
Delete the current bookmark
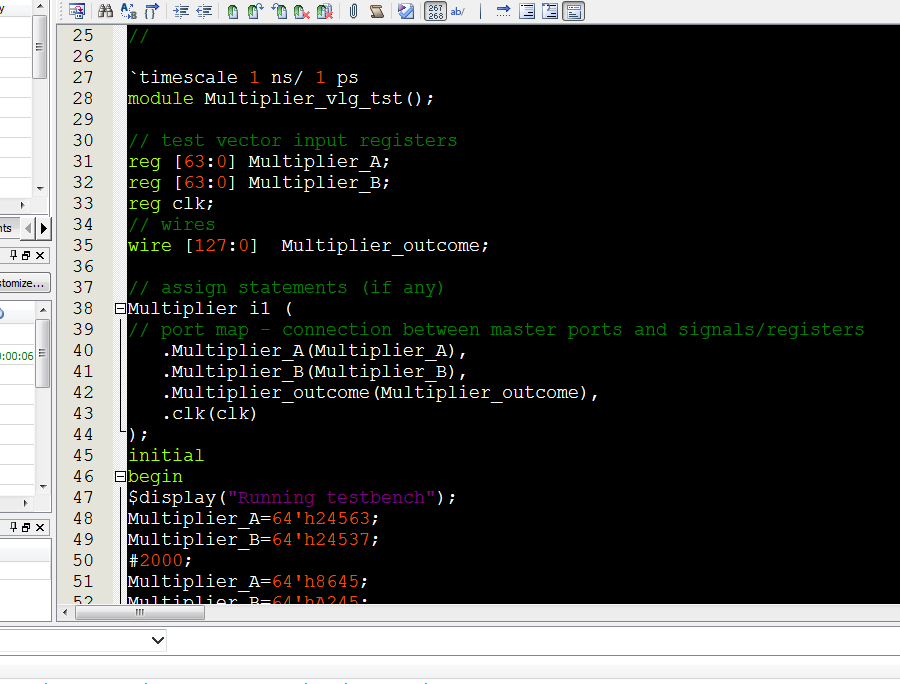[302, 11]
